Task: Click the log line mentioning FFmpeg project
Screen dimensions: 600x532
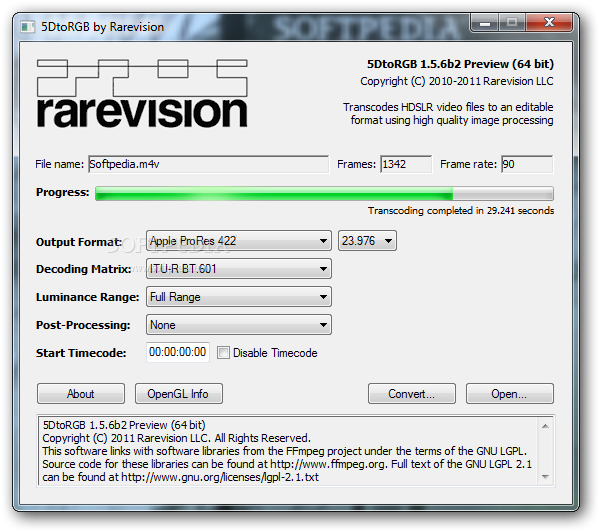Action: click(284, 451)
